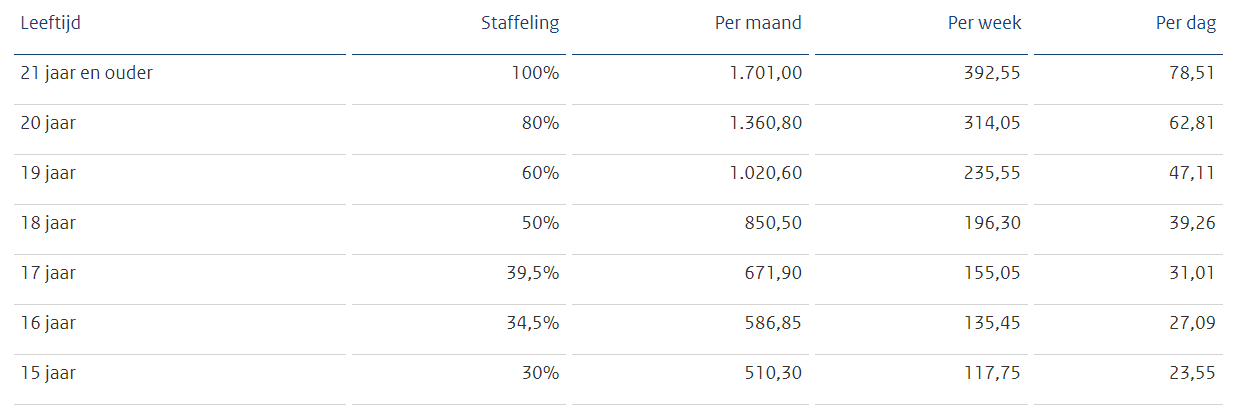Screen dimensions: 1238x418
Task: Select the '17 jaar' row label
Action: [x=48, y=273]
